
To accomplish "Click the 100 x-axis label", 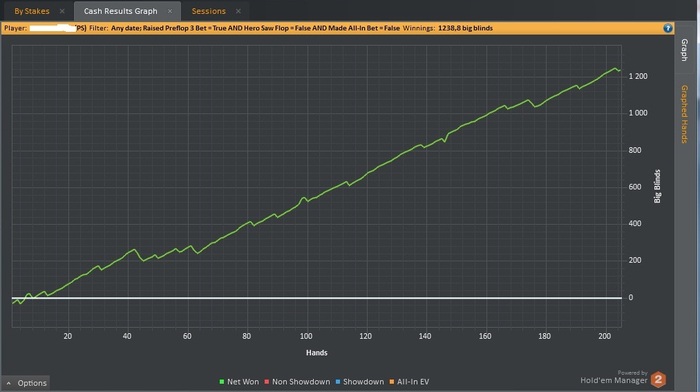I will [x=306, y=336].
